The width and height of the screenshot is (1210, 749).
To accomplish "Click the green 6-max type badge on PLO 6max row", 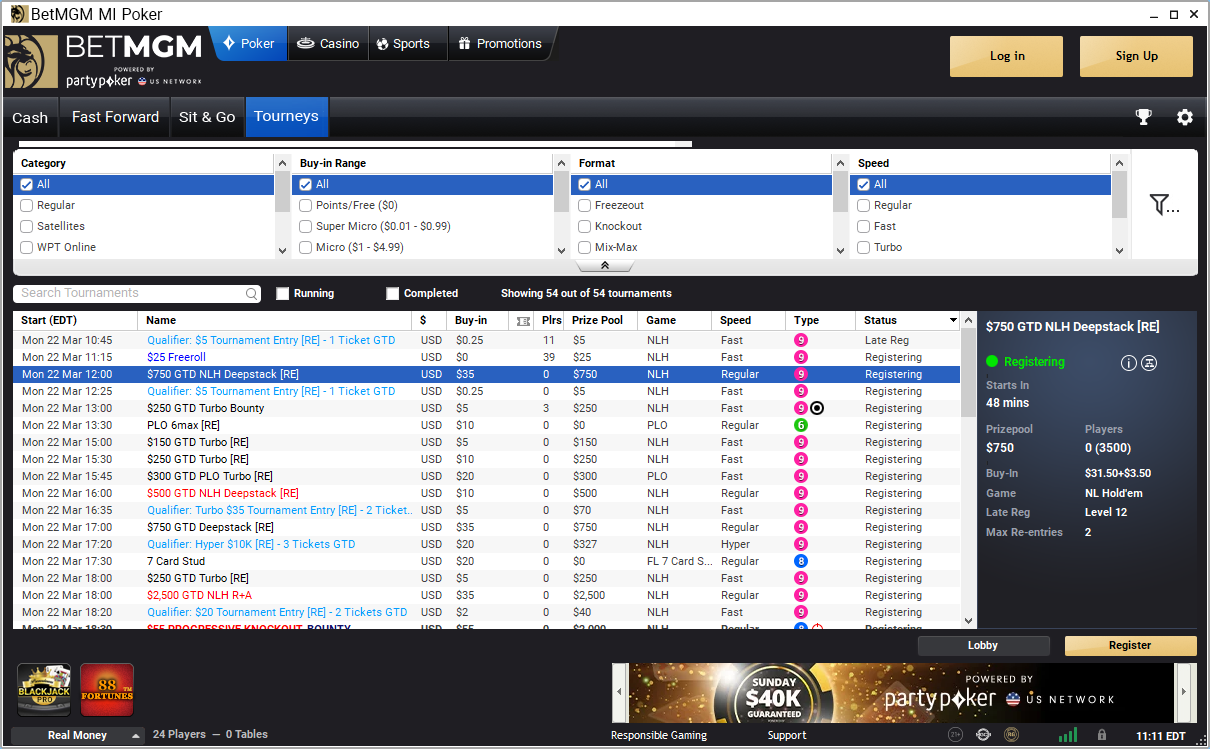I will click(x=801, y=425).
